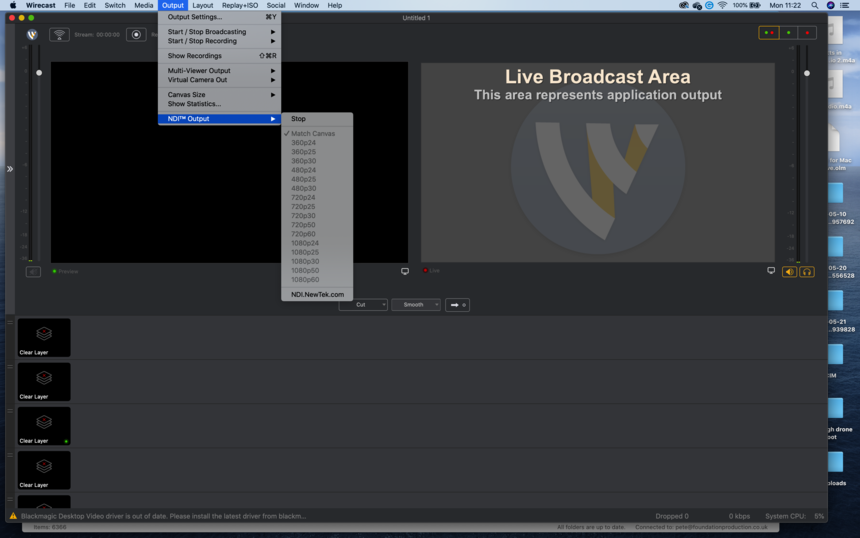The image size is (860, 538).
Task: Click the third layer row handle icon
Action: (x=10, y=411)
